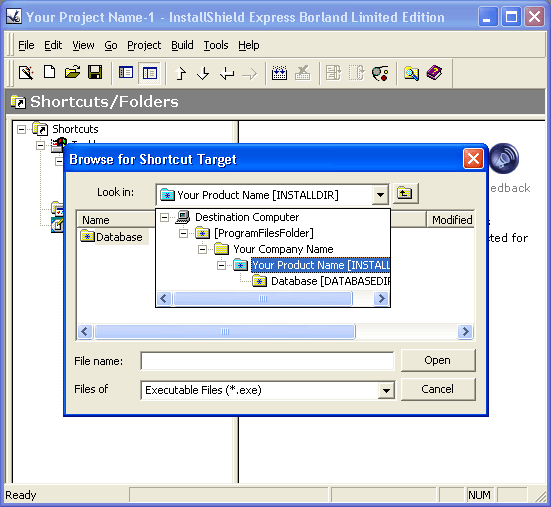Toggle the highlighted view pane toolbar button
Screen dimensions: 551x507
(149, 73)
